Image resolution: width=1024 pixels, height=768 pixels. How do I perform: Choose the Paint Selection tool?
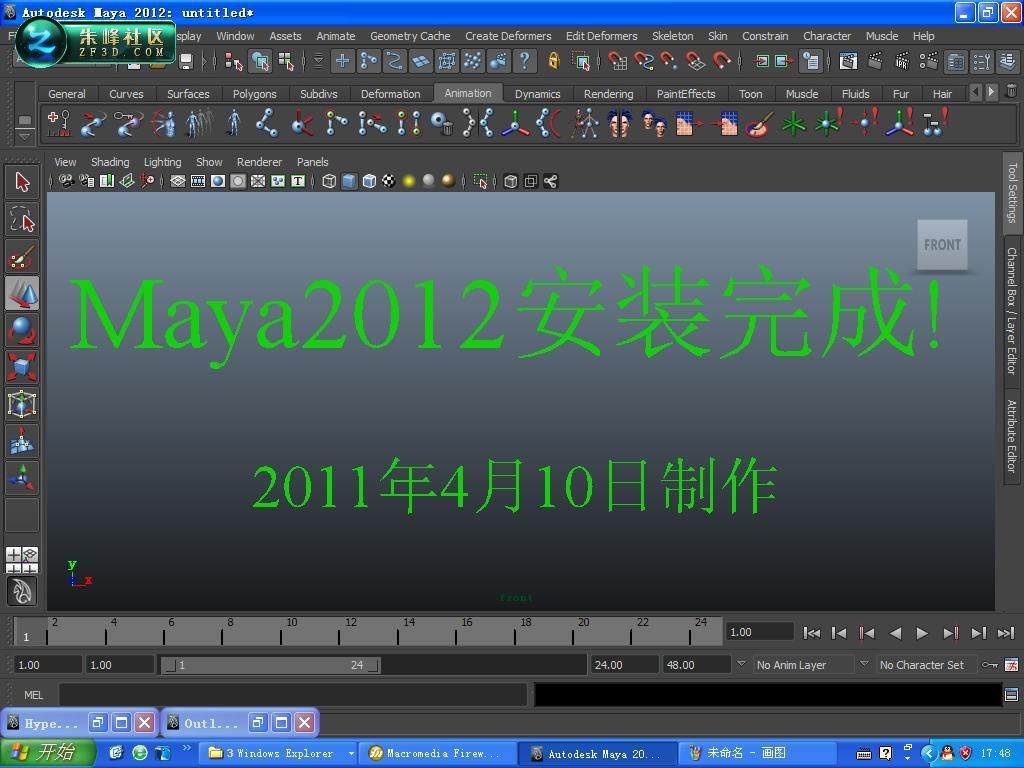tap(22, 256)
